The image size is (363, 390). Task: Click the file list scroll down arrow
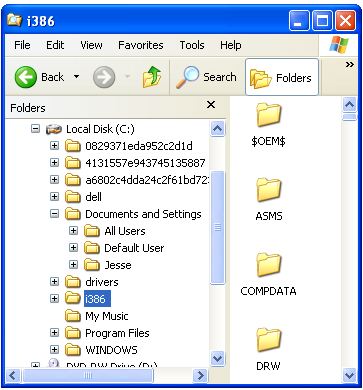(349, 376)
